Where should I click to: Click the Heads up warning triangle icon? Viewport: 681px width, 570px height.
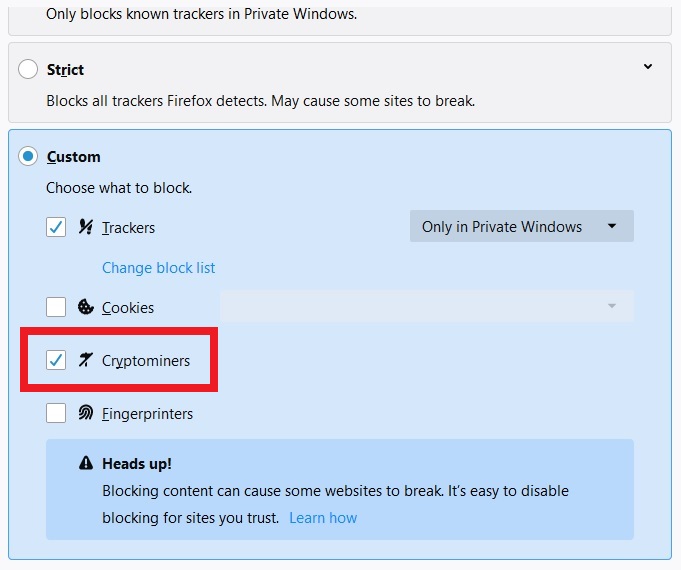(86, 463)
